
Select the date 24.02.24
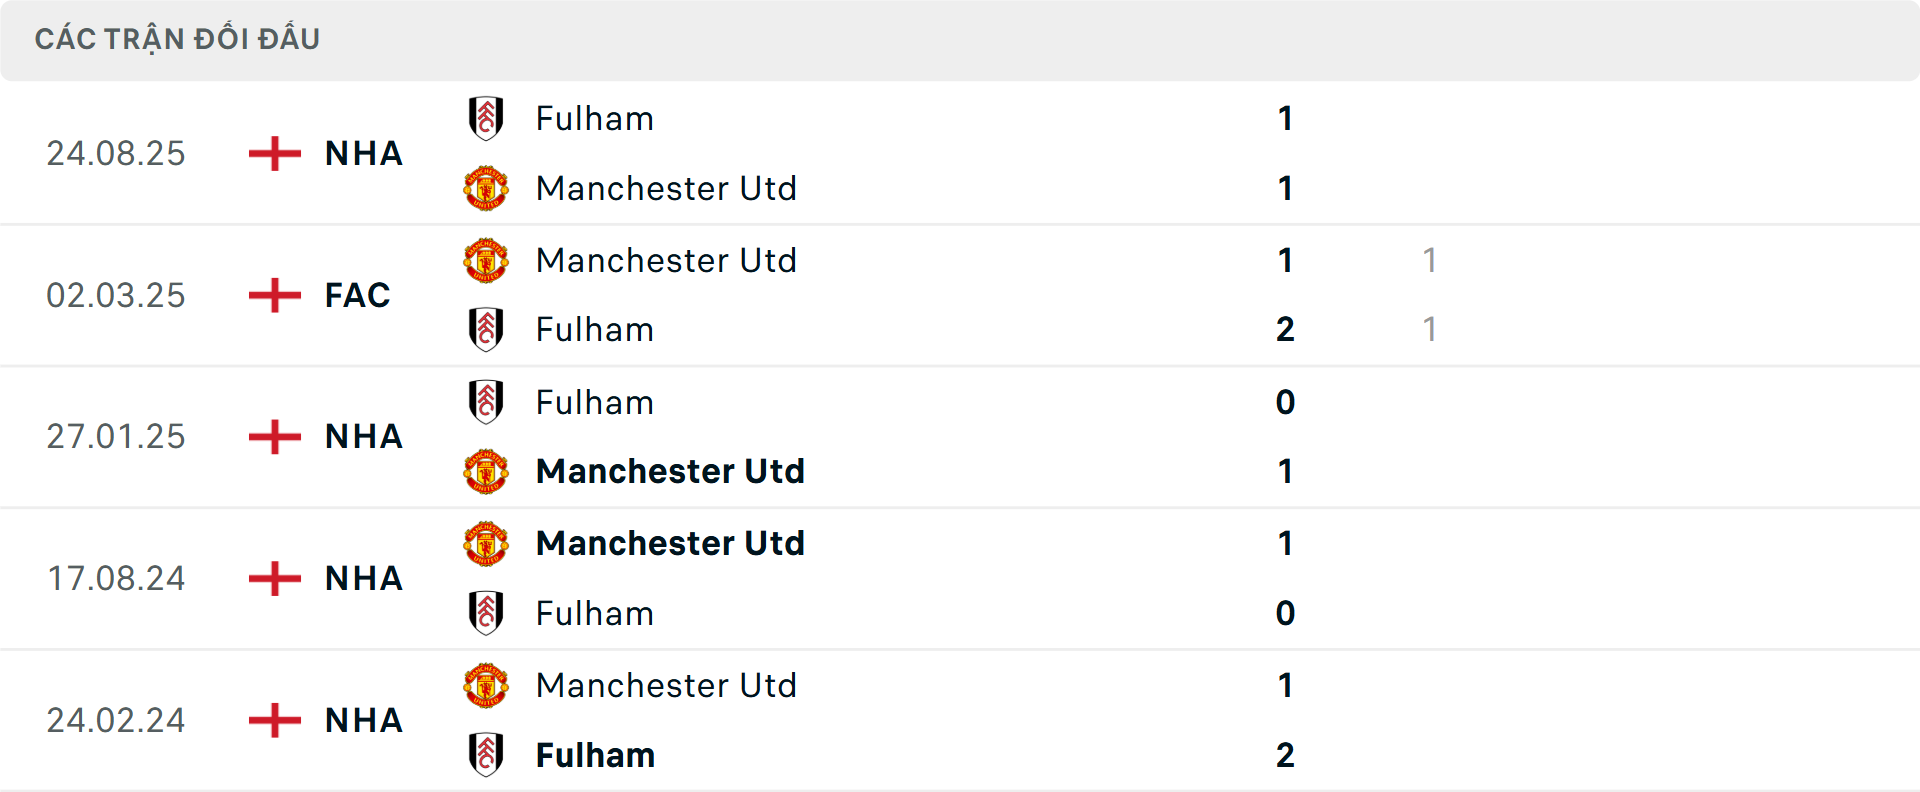(116, 720)
